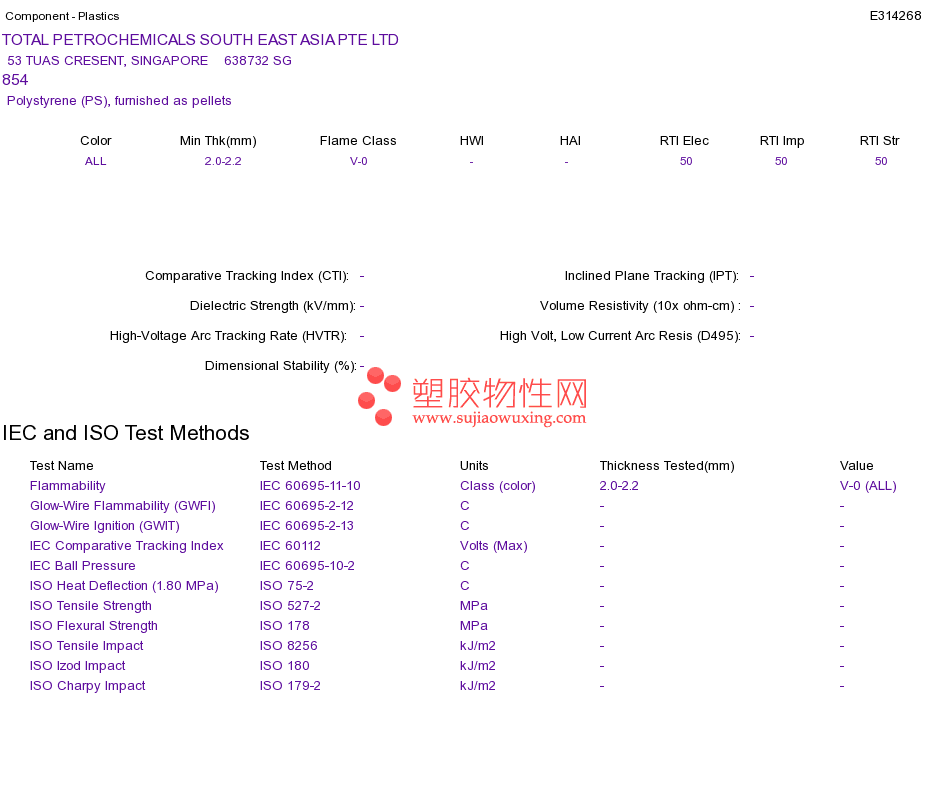Click kJ/m2 units in ISO Charpy Impact row
Image resolution: width=950 pixels, height=800 pixels.
[x=477, y=685]
